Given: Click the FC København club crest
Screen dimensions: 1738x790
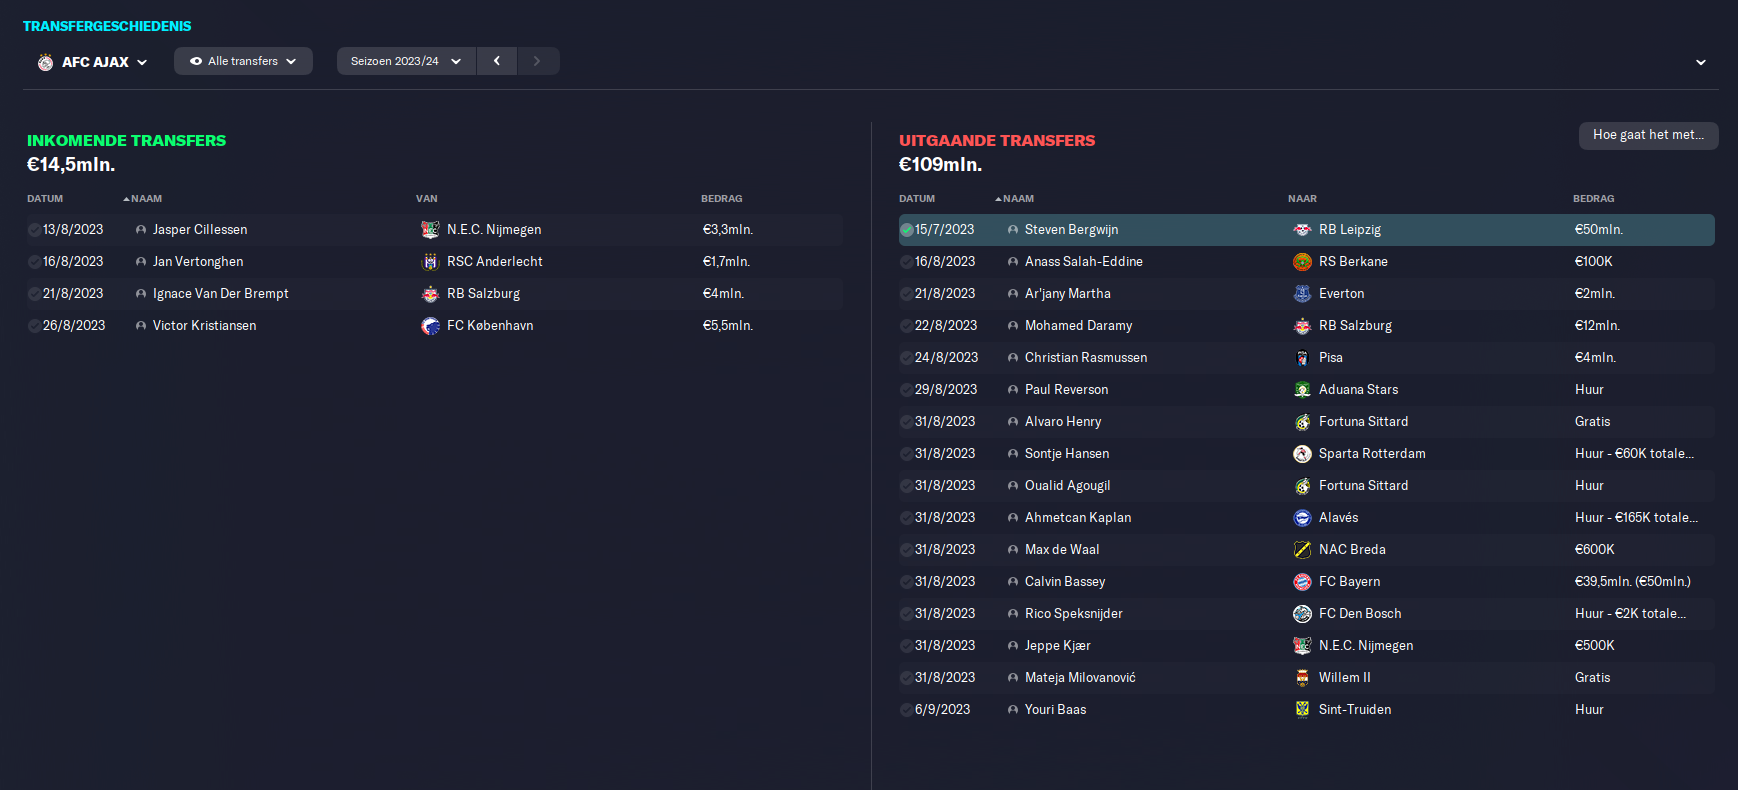Looking at the screenshot, I should click(x=430, y=326).
